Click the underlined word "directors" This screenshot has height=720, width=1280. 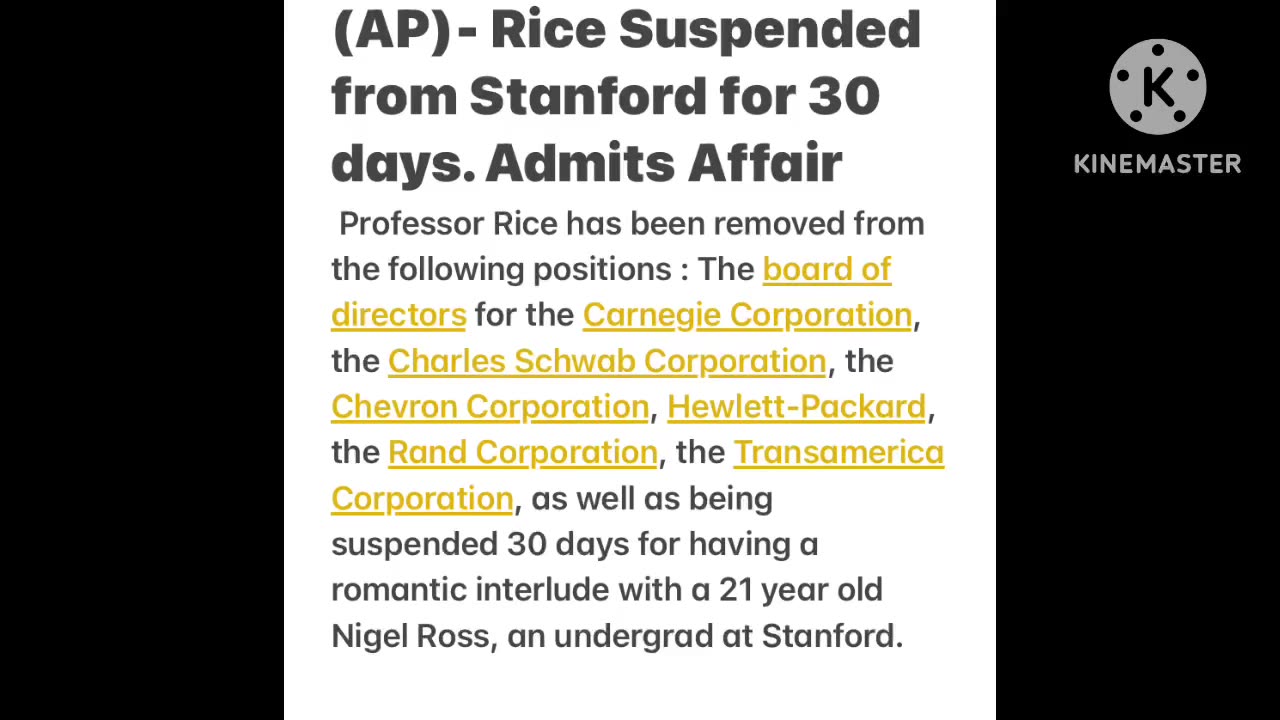(398, 315)
